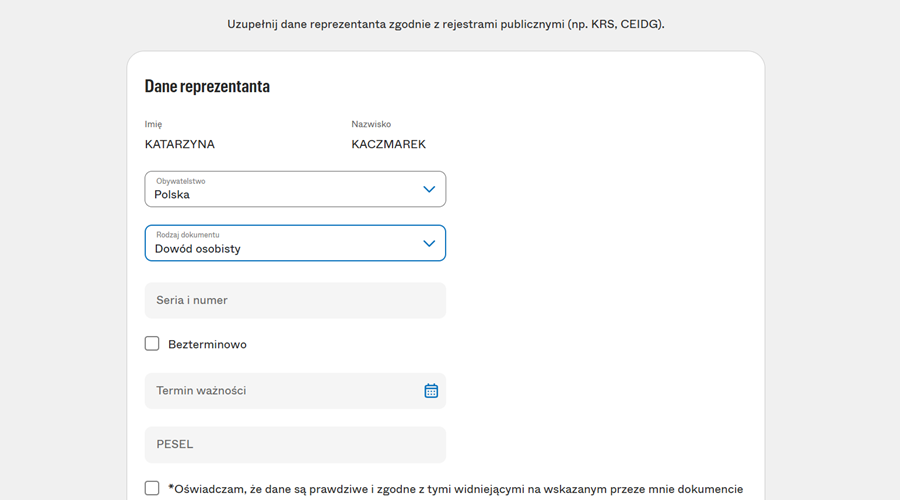Click the Bezterminowo label text
The width and height of the screenshot is (900, 500).
point(207,345)
